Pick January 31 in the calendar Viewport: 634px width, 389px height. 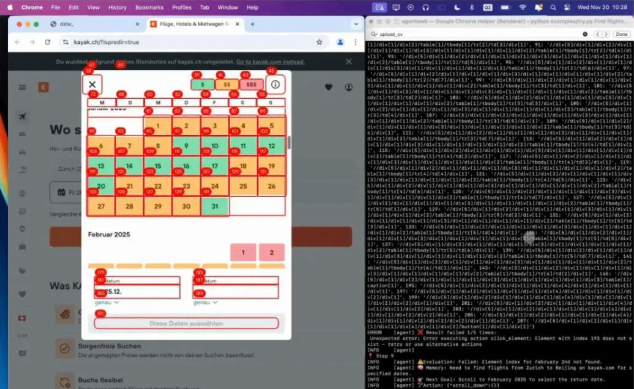(x=215, y=206)
